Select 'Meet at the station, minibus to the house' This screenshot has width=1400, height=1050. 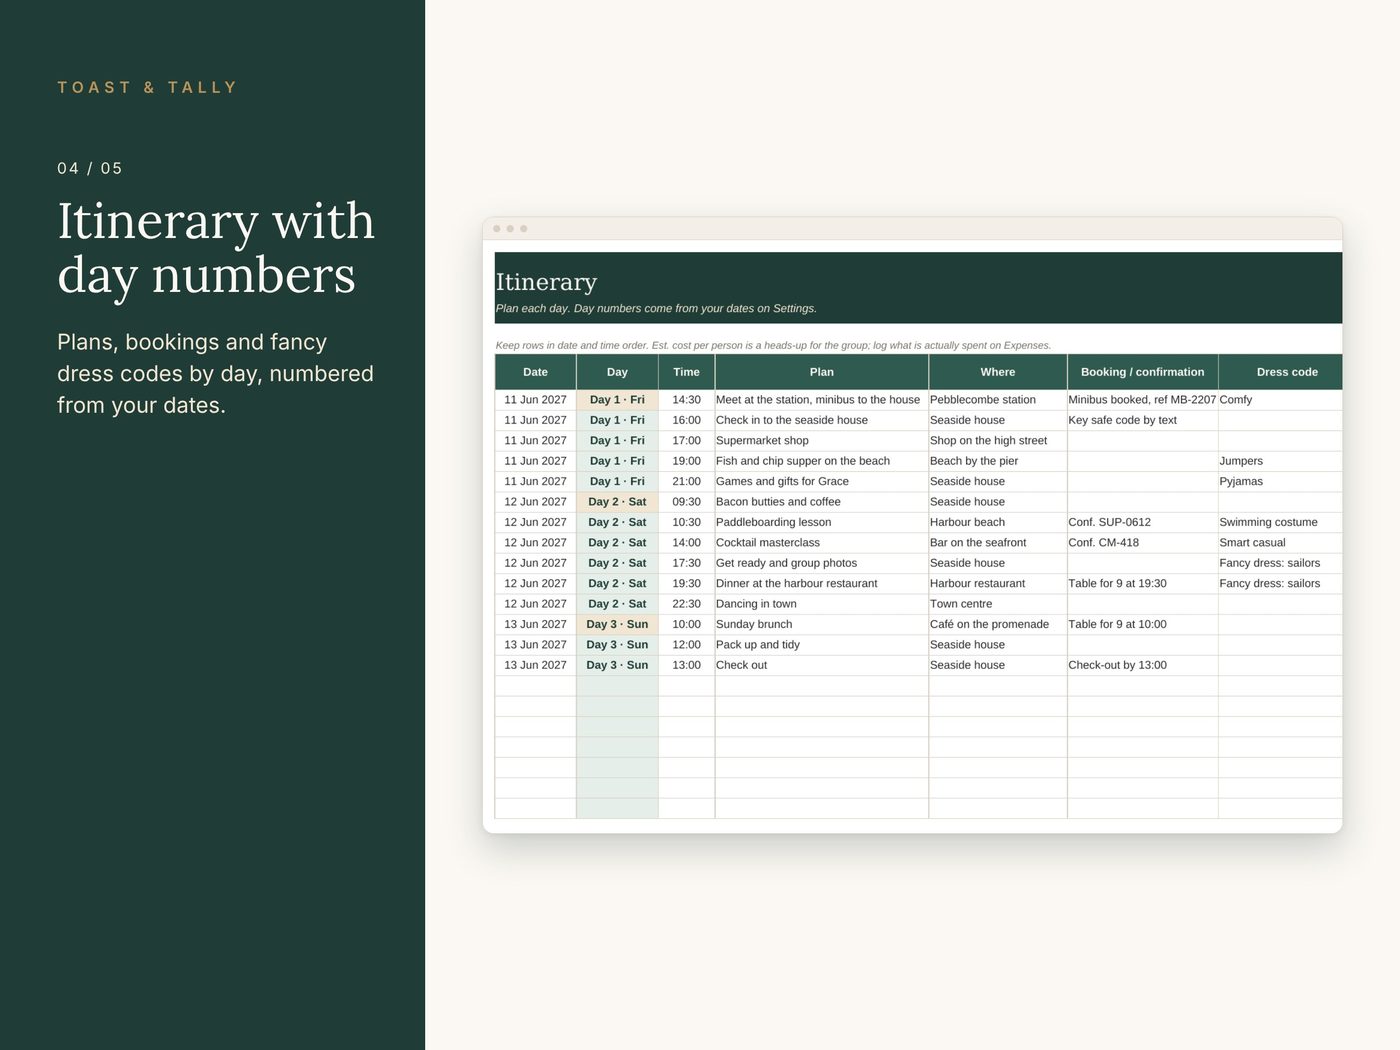click(x=822, y=400)
